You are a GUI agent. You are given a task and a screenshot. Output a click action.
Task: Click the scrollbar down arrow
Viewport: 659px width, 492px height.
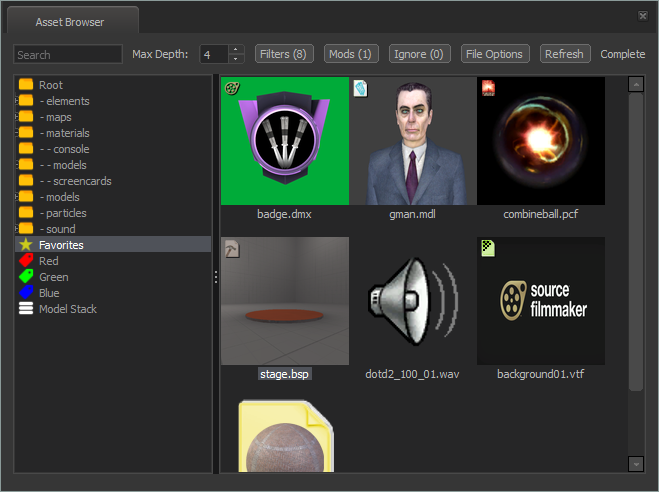[x=636, y=464]
